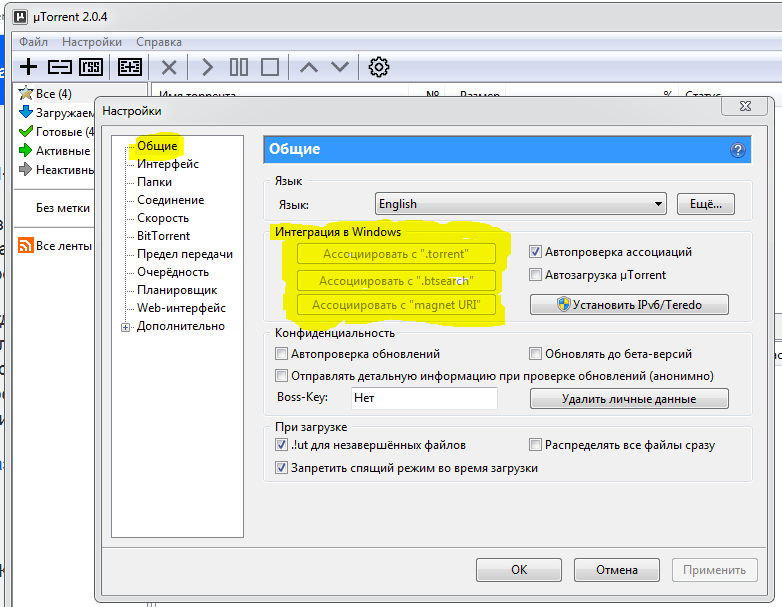Toggle 'Запретить спящий режим' checkbox
This screenshot has width=782, height=607.
click(281, 468)
